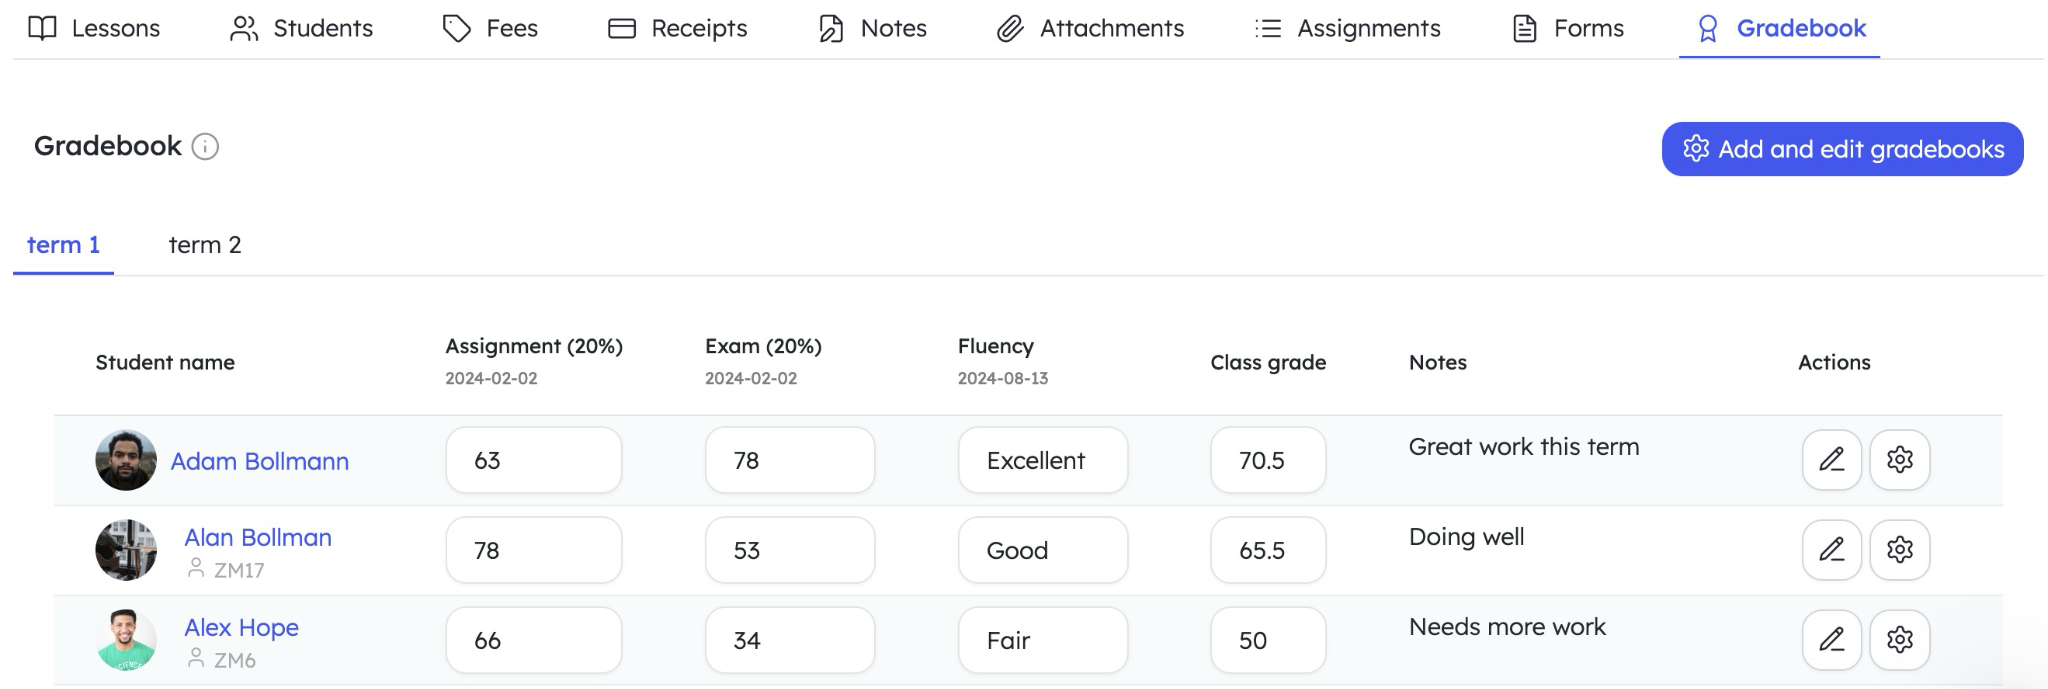Click the info icon next to Gradebook heading

(206, 148)
